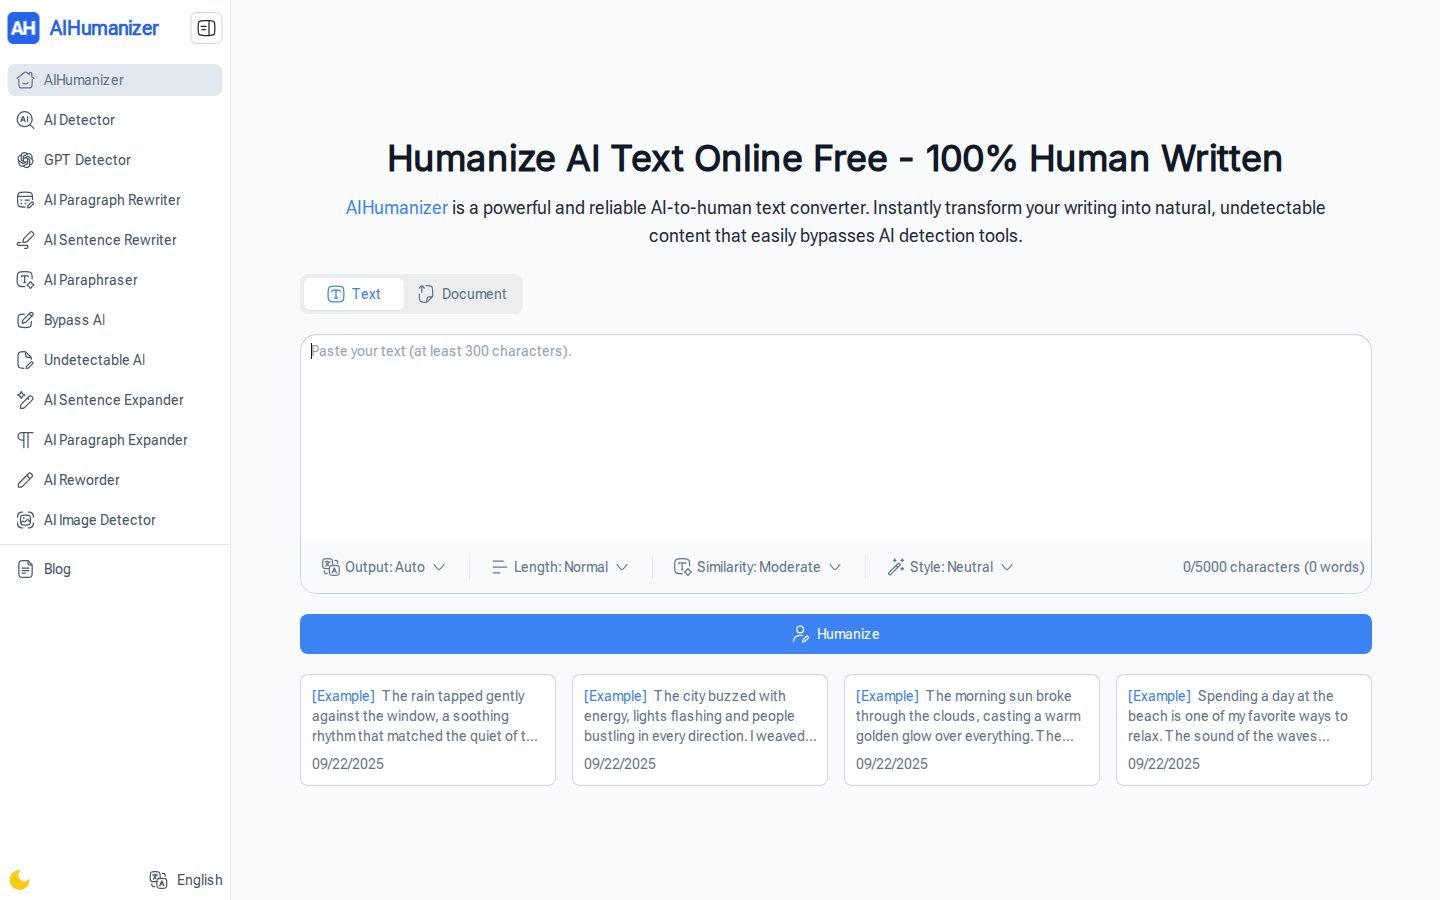Click the AI Paragraph Expander icon
This screenshot has height=900, width=1440.
coord(26,440)
